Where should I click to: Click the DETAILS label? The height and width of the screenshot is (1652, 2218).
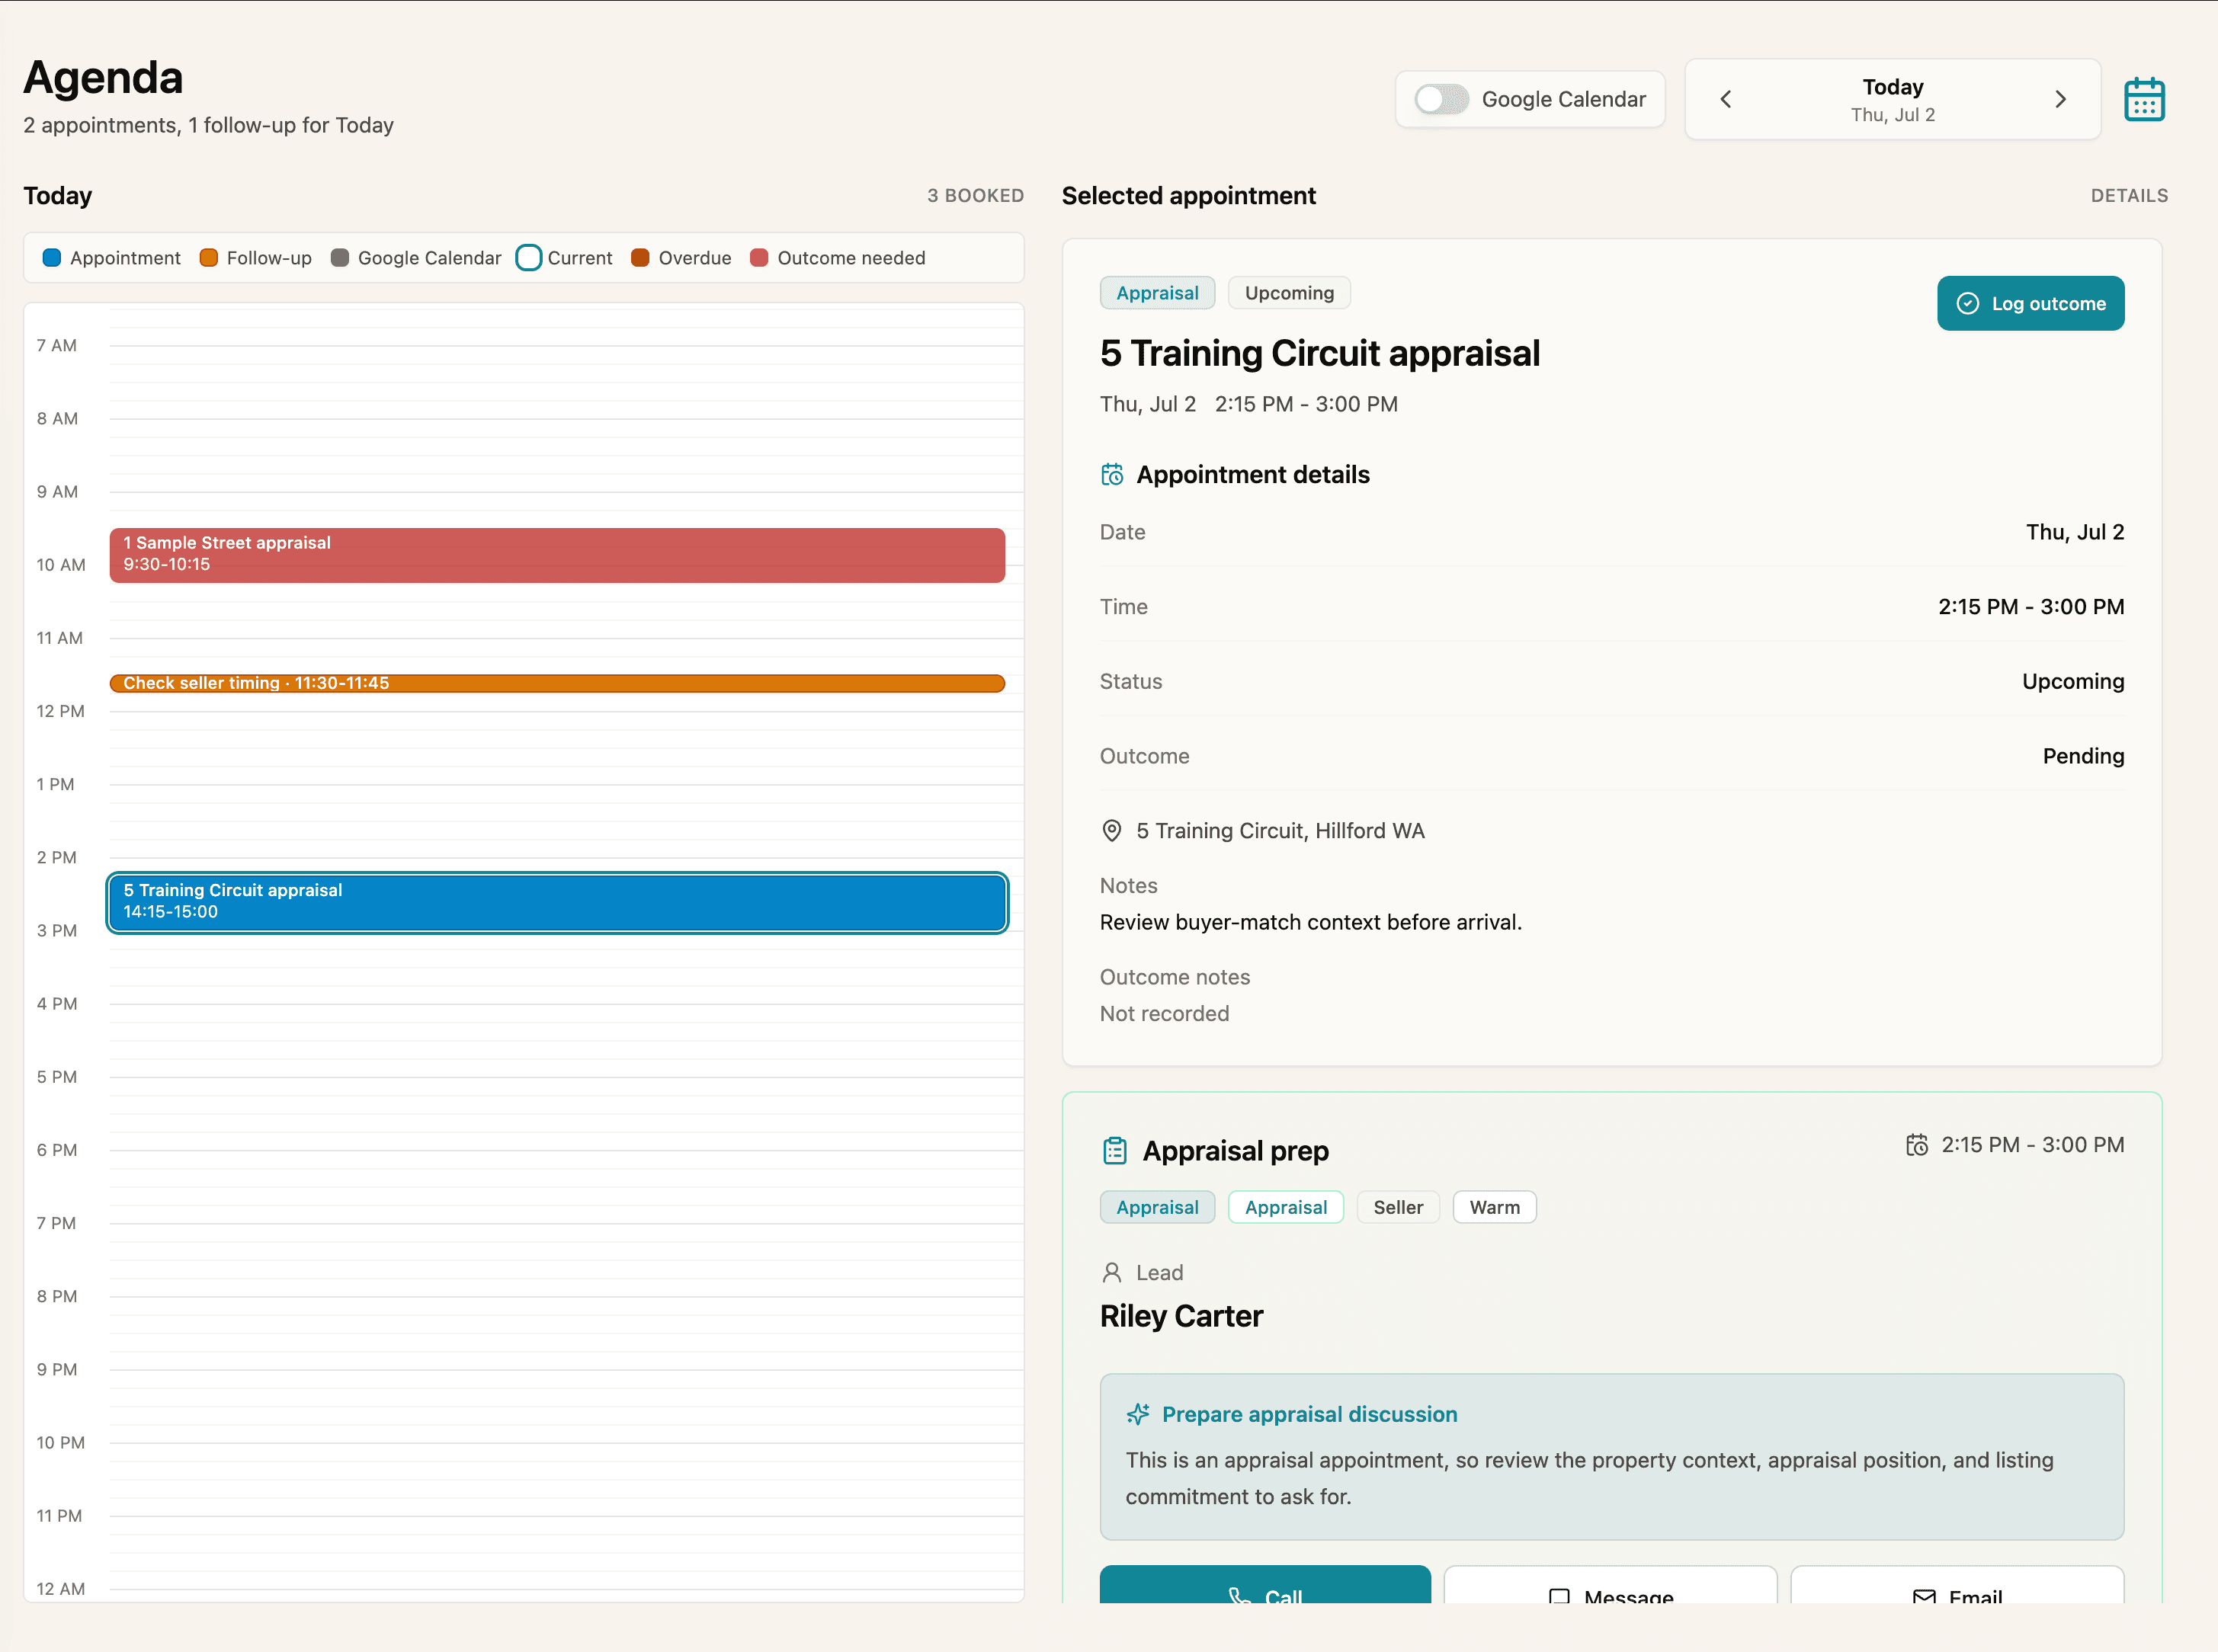click(x=2129, y=196)
